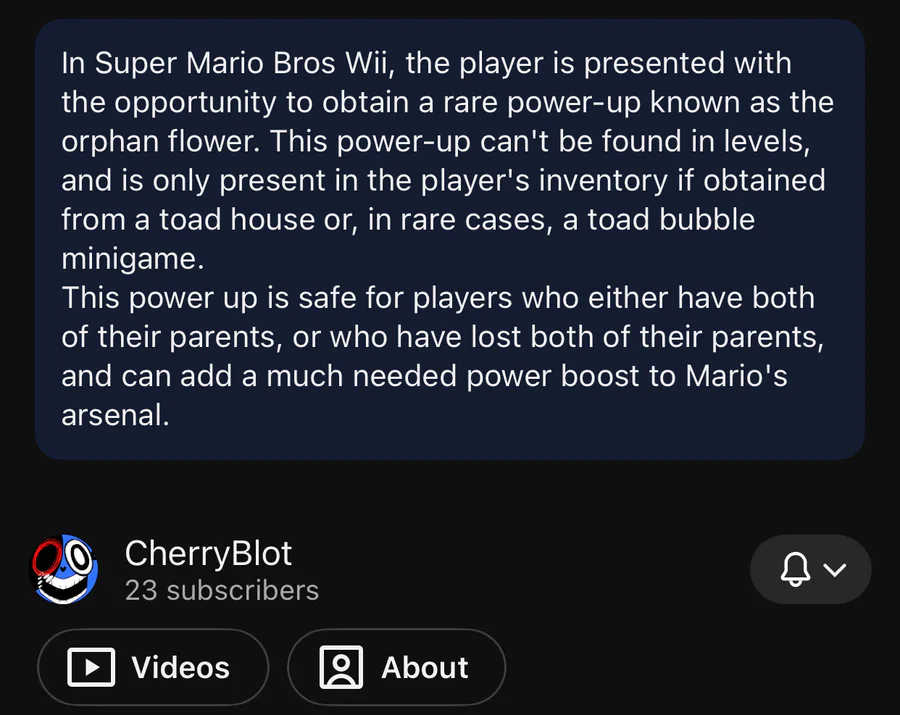This screenshot has height=715, width=900.
Task: Click the red circle on the avatar's eye
Action: 47,557
